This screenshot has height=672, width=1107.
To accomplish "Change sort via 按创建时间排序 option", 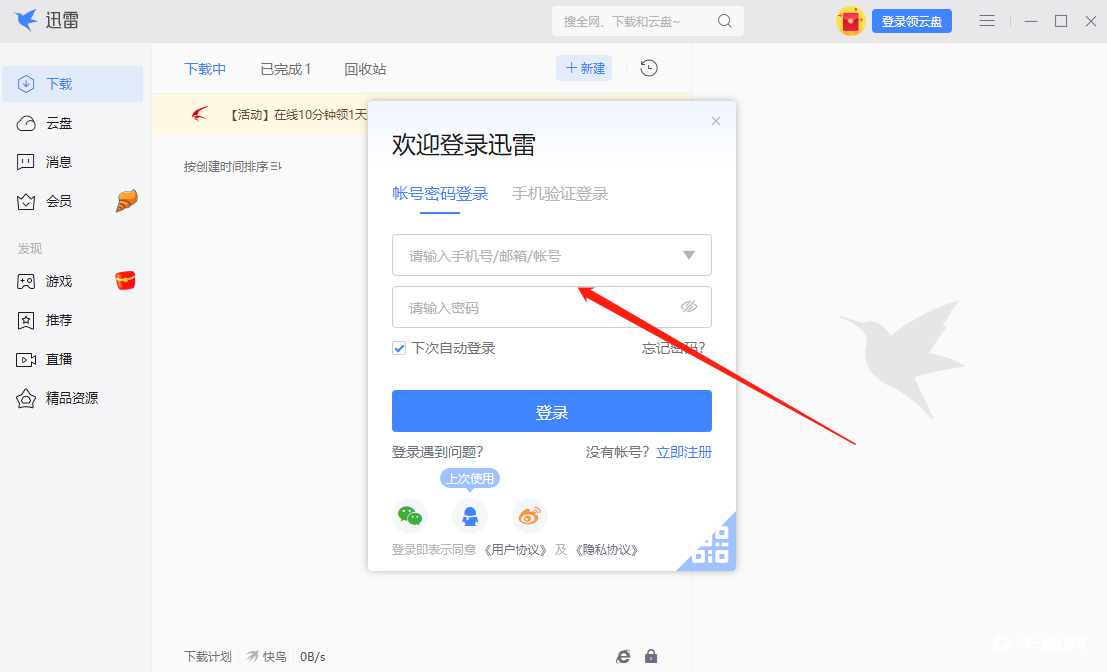I will (231, 167).
